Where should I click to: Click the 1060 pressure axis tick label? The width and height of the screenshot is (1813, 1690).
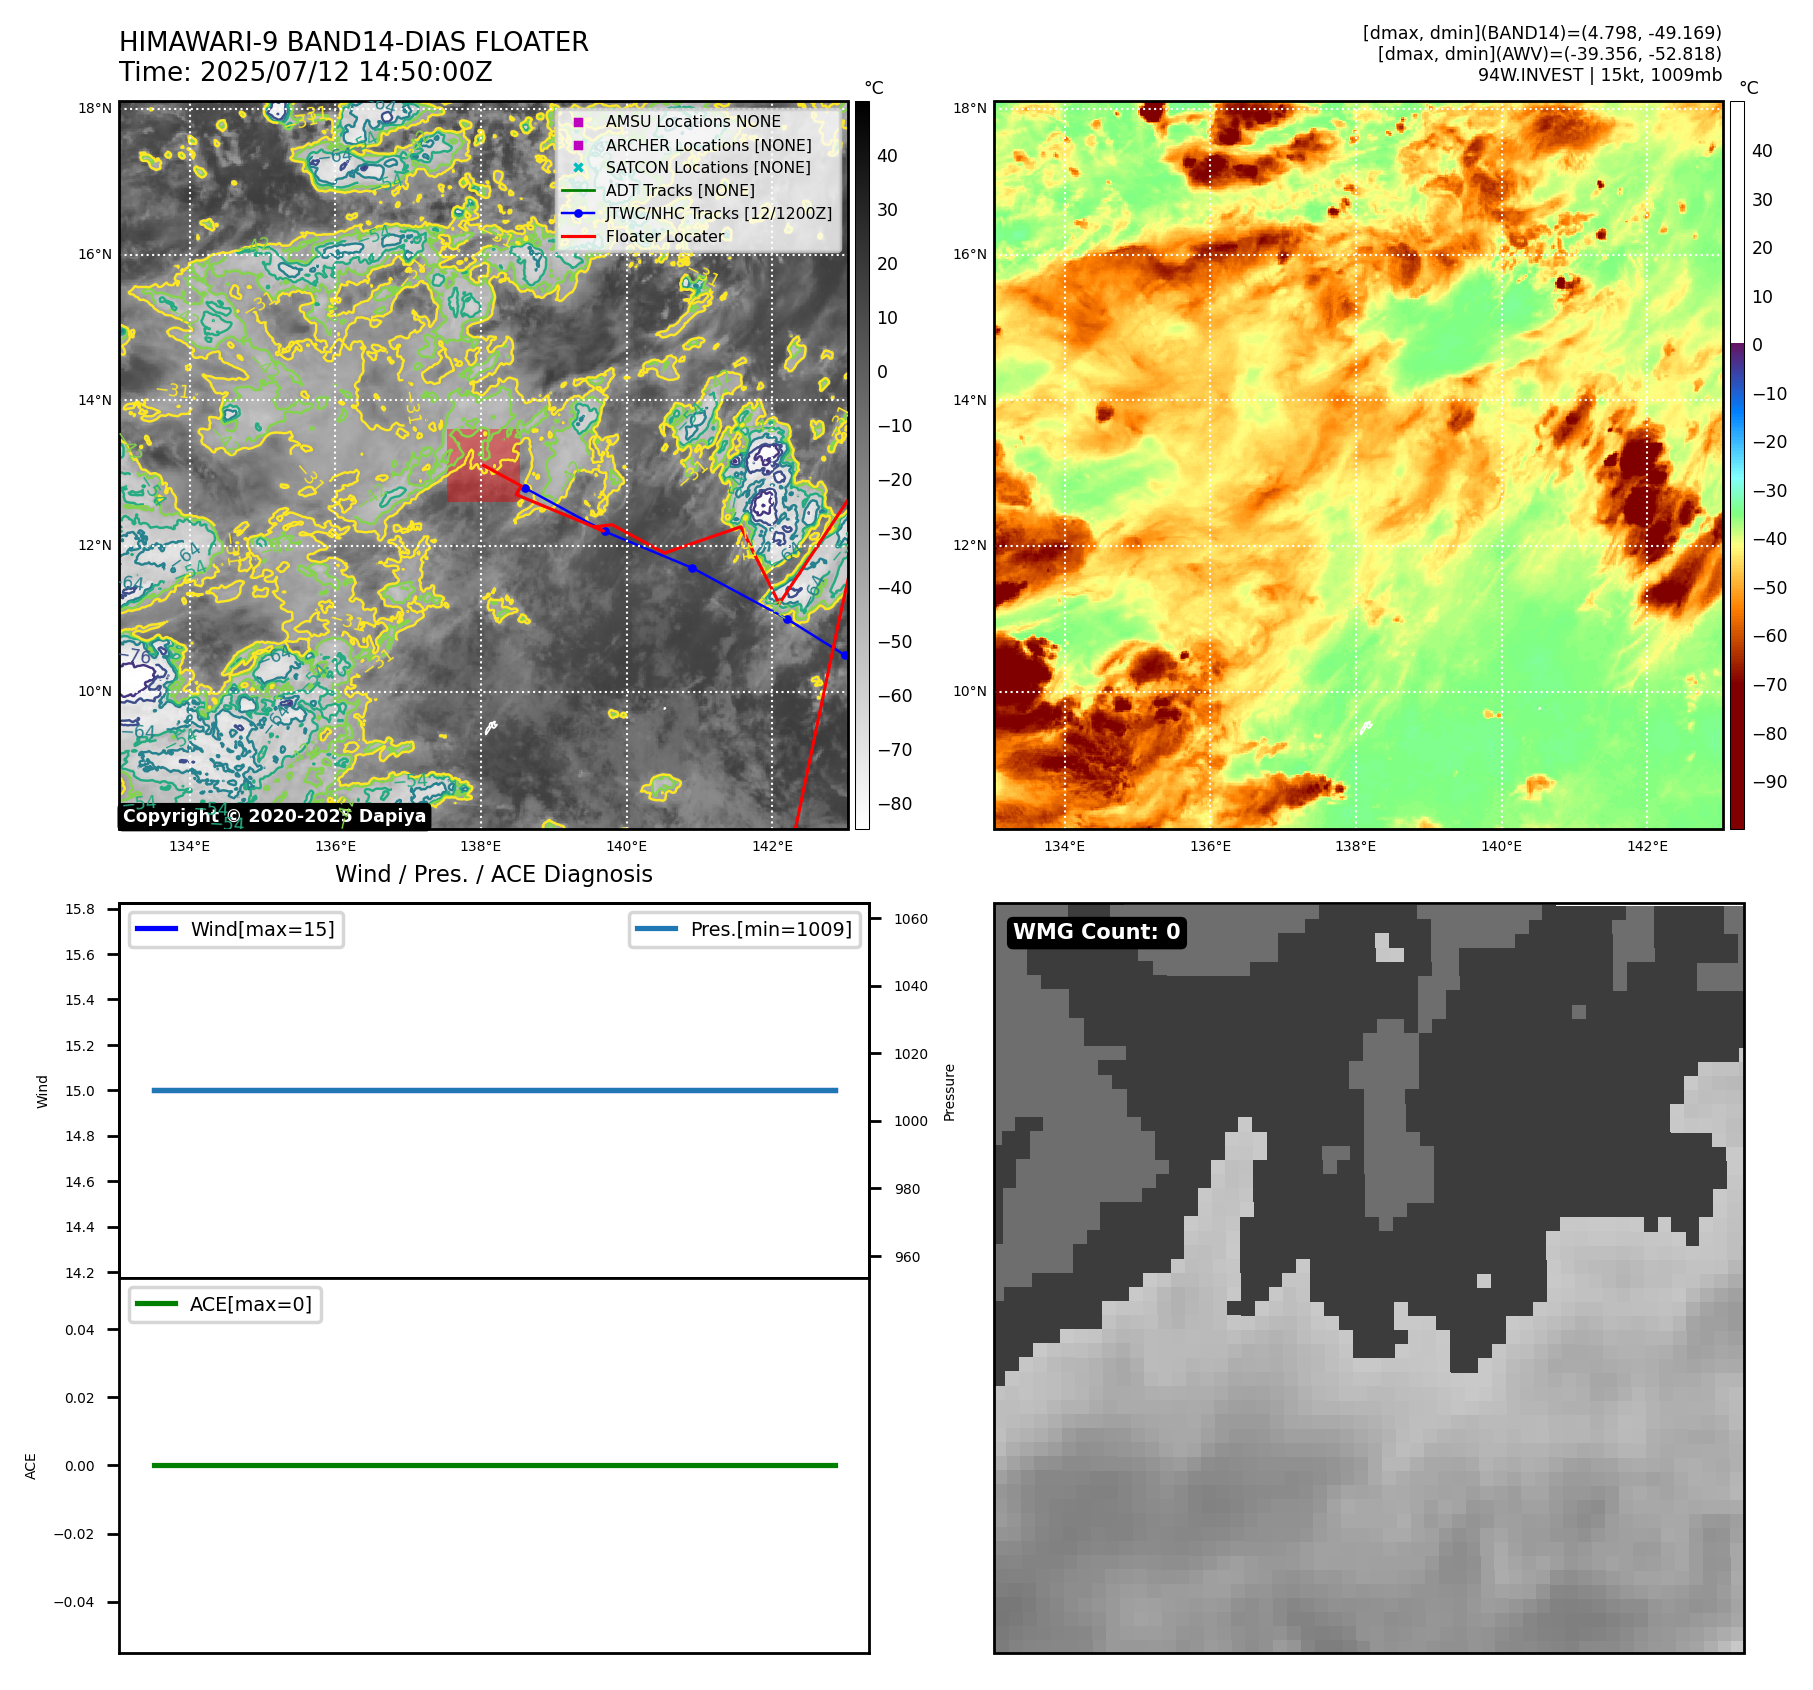coord(911,919)
